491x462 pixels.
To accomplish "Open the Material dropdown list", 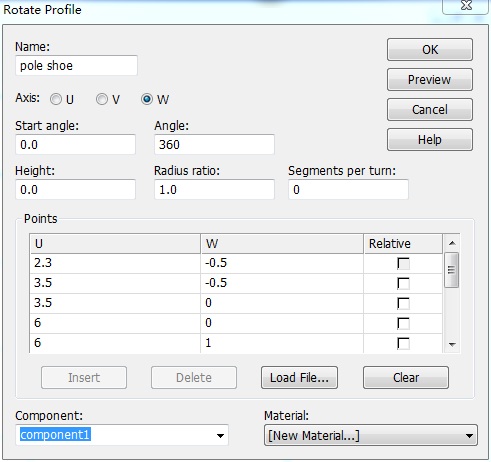I will point(469,435).
